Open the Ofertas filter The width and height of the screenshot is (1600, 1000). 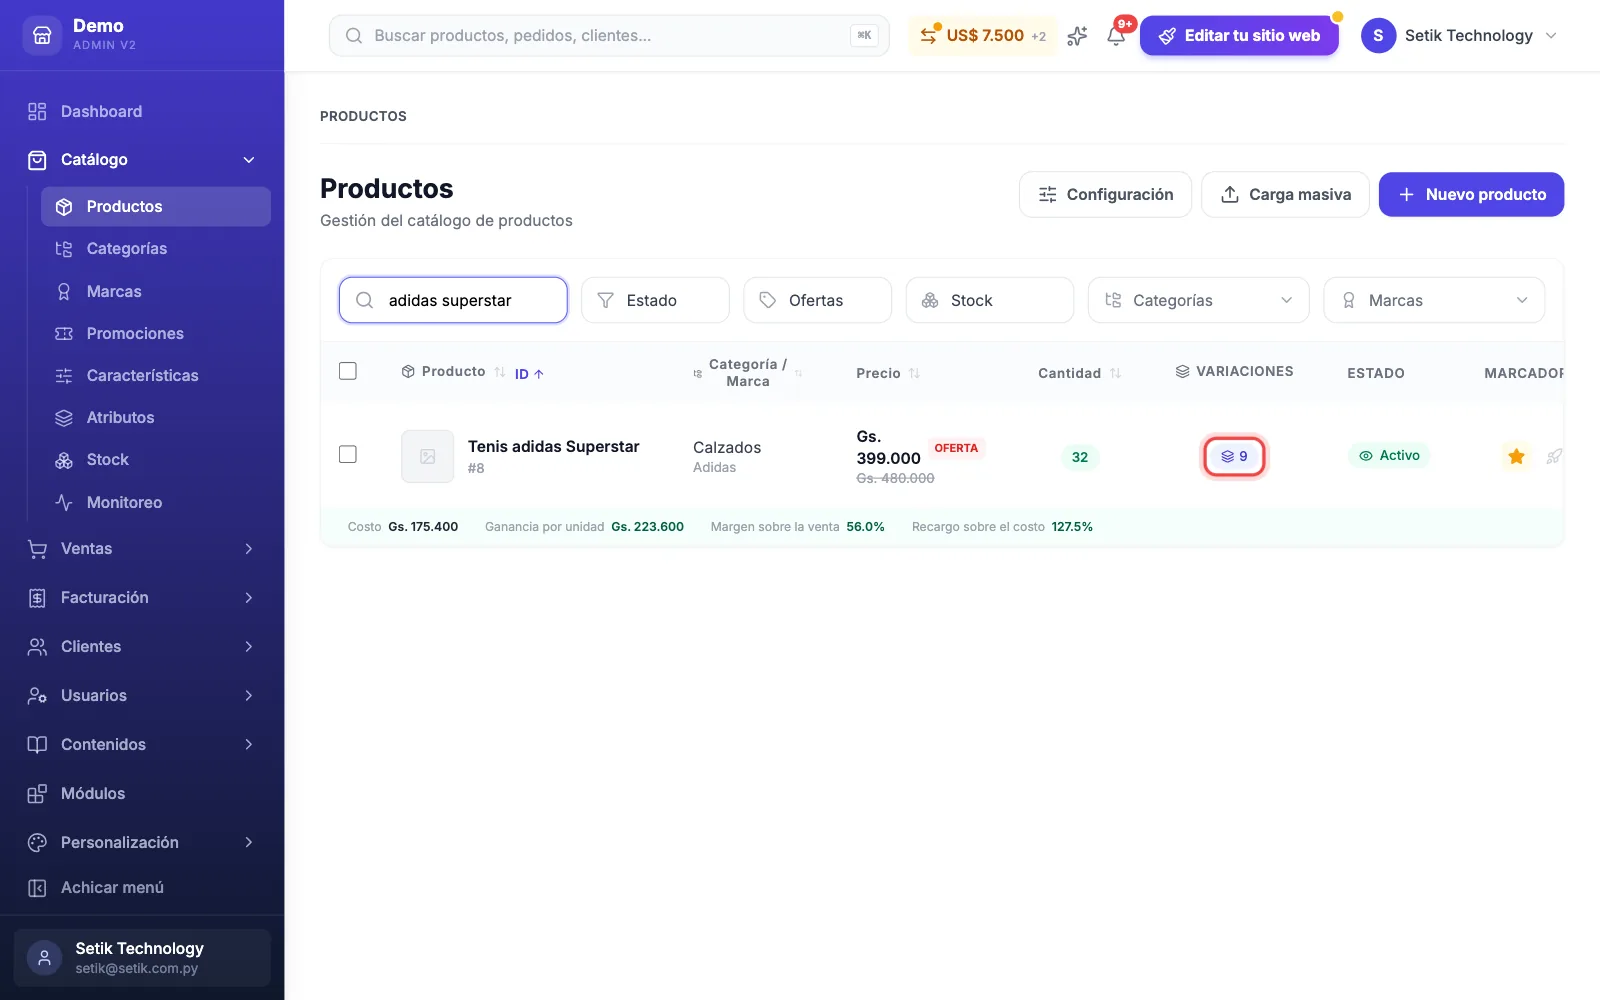[x=817, y=300]
